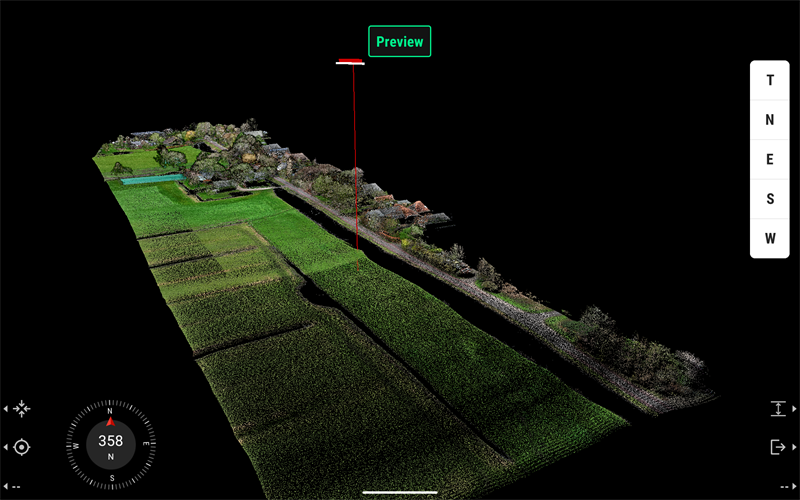800x500 pixels.
Task: Click the compass heading dial
Action: [x=110, y=442]
